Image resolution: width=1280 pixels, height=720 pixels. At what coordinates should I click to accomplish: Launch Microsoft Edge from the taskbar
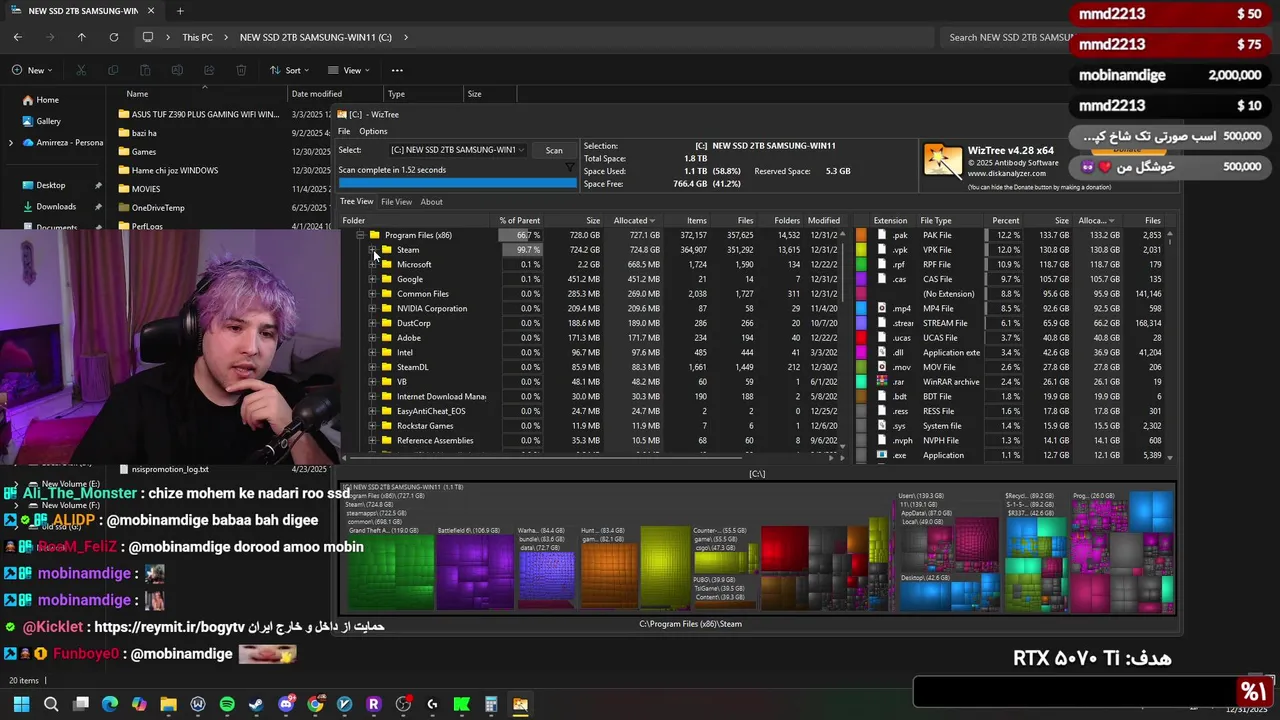point(110,704)
